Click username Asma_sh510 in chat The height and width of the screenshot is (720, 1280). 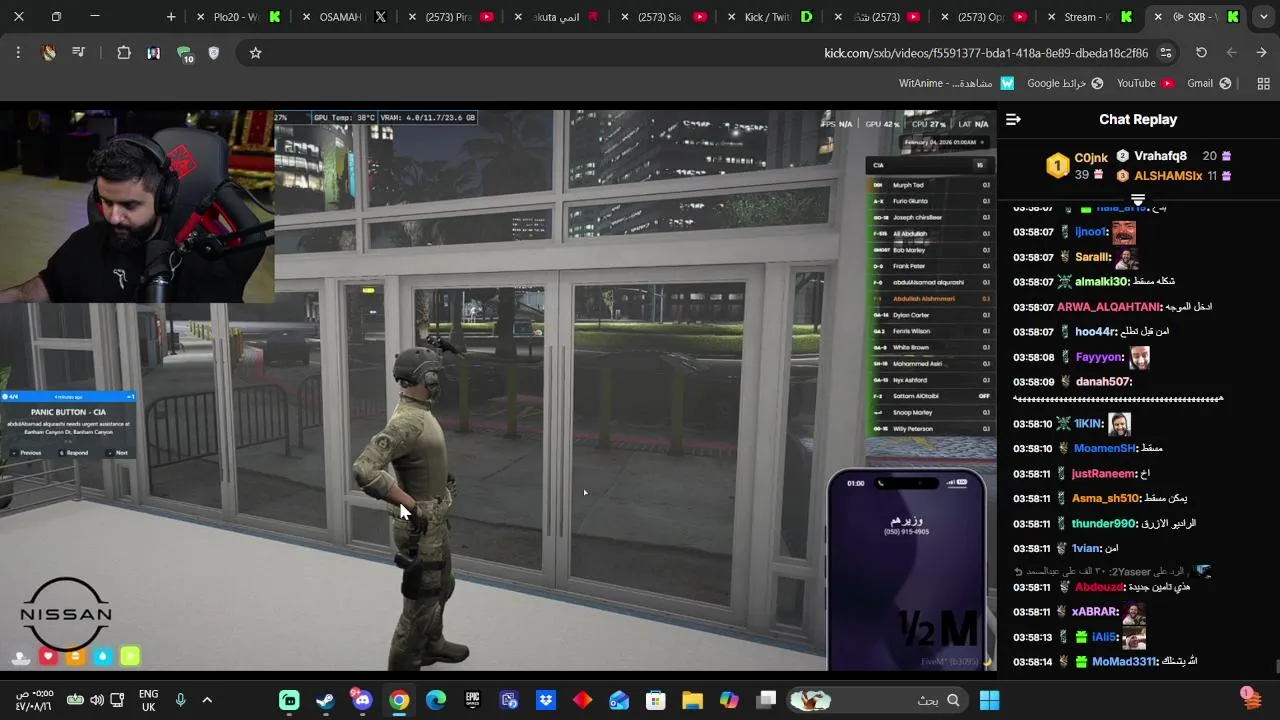[x=1106, y=499]
